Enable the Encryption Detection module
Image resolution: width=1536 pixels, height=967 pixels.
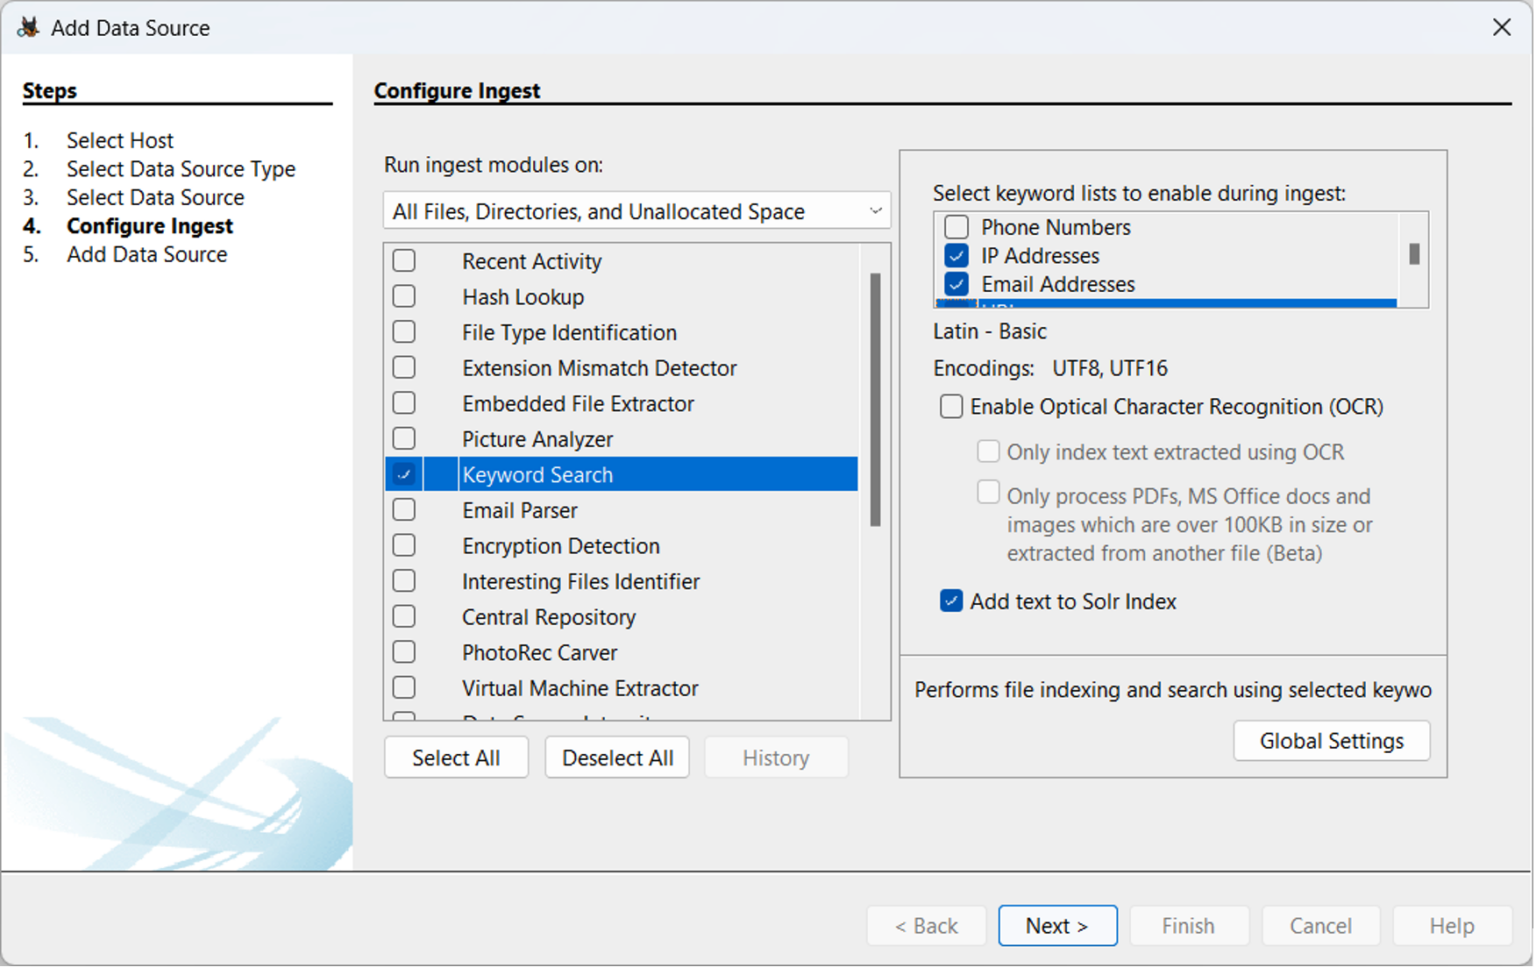click(404, 545)
